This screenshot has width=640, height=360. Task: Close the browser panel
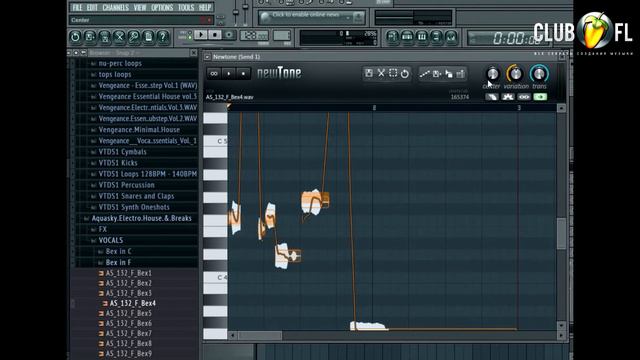click(194, 53)
